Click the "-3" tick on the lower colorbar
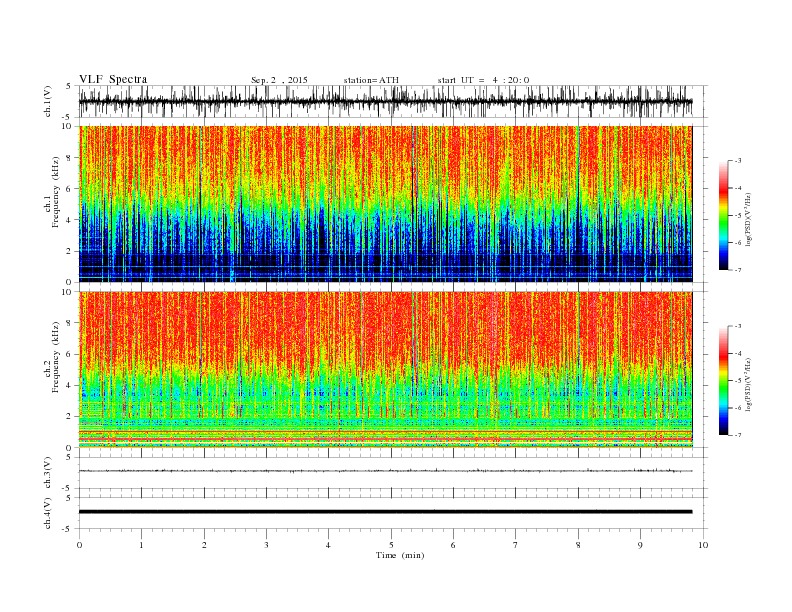Viewport: 792px width, 612px height. point(738,326)
